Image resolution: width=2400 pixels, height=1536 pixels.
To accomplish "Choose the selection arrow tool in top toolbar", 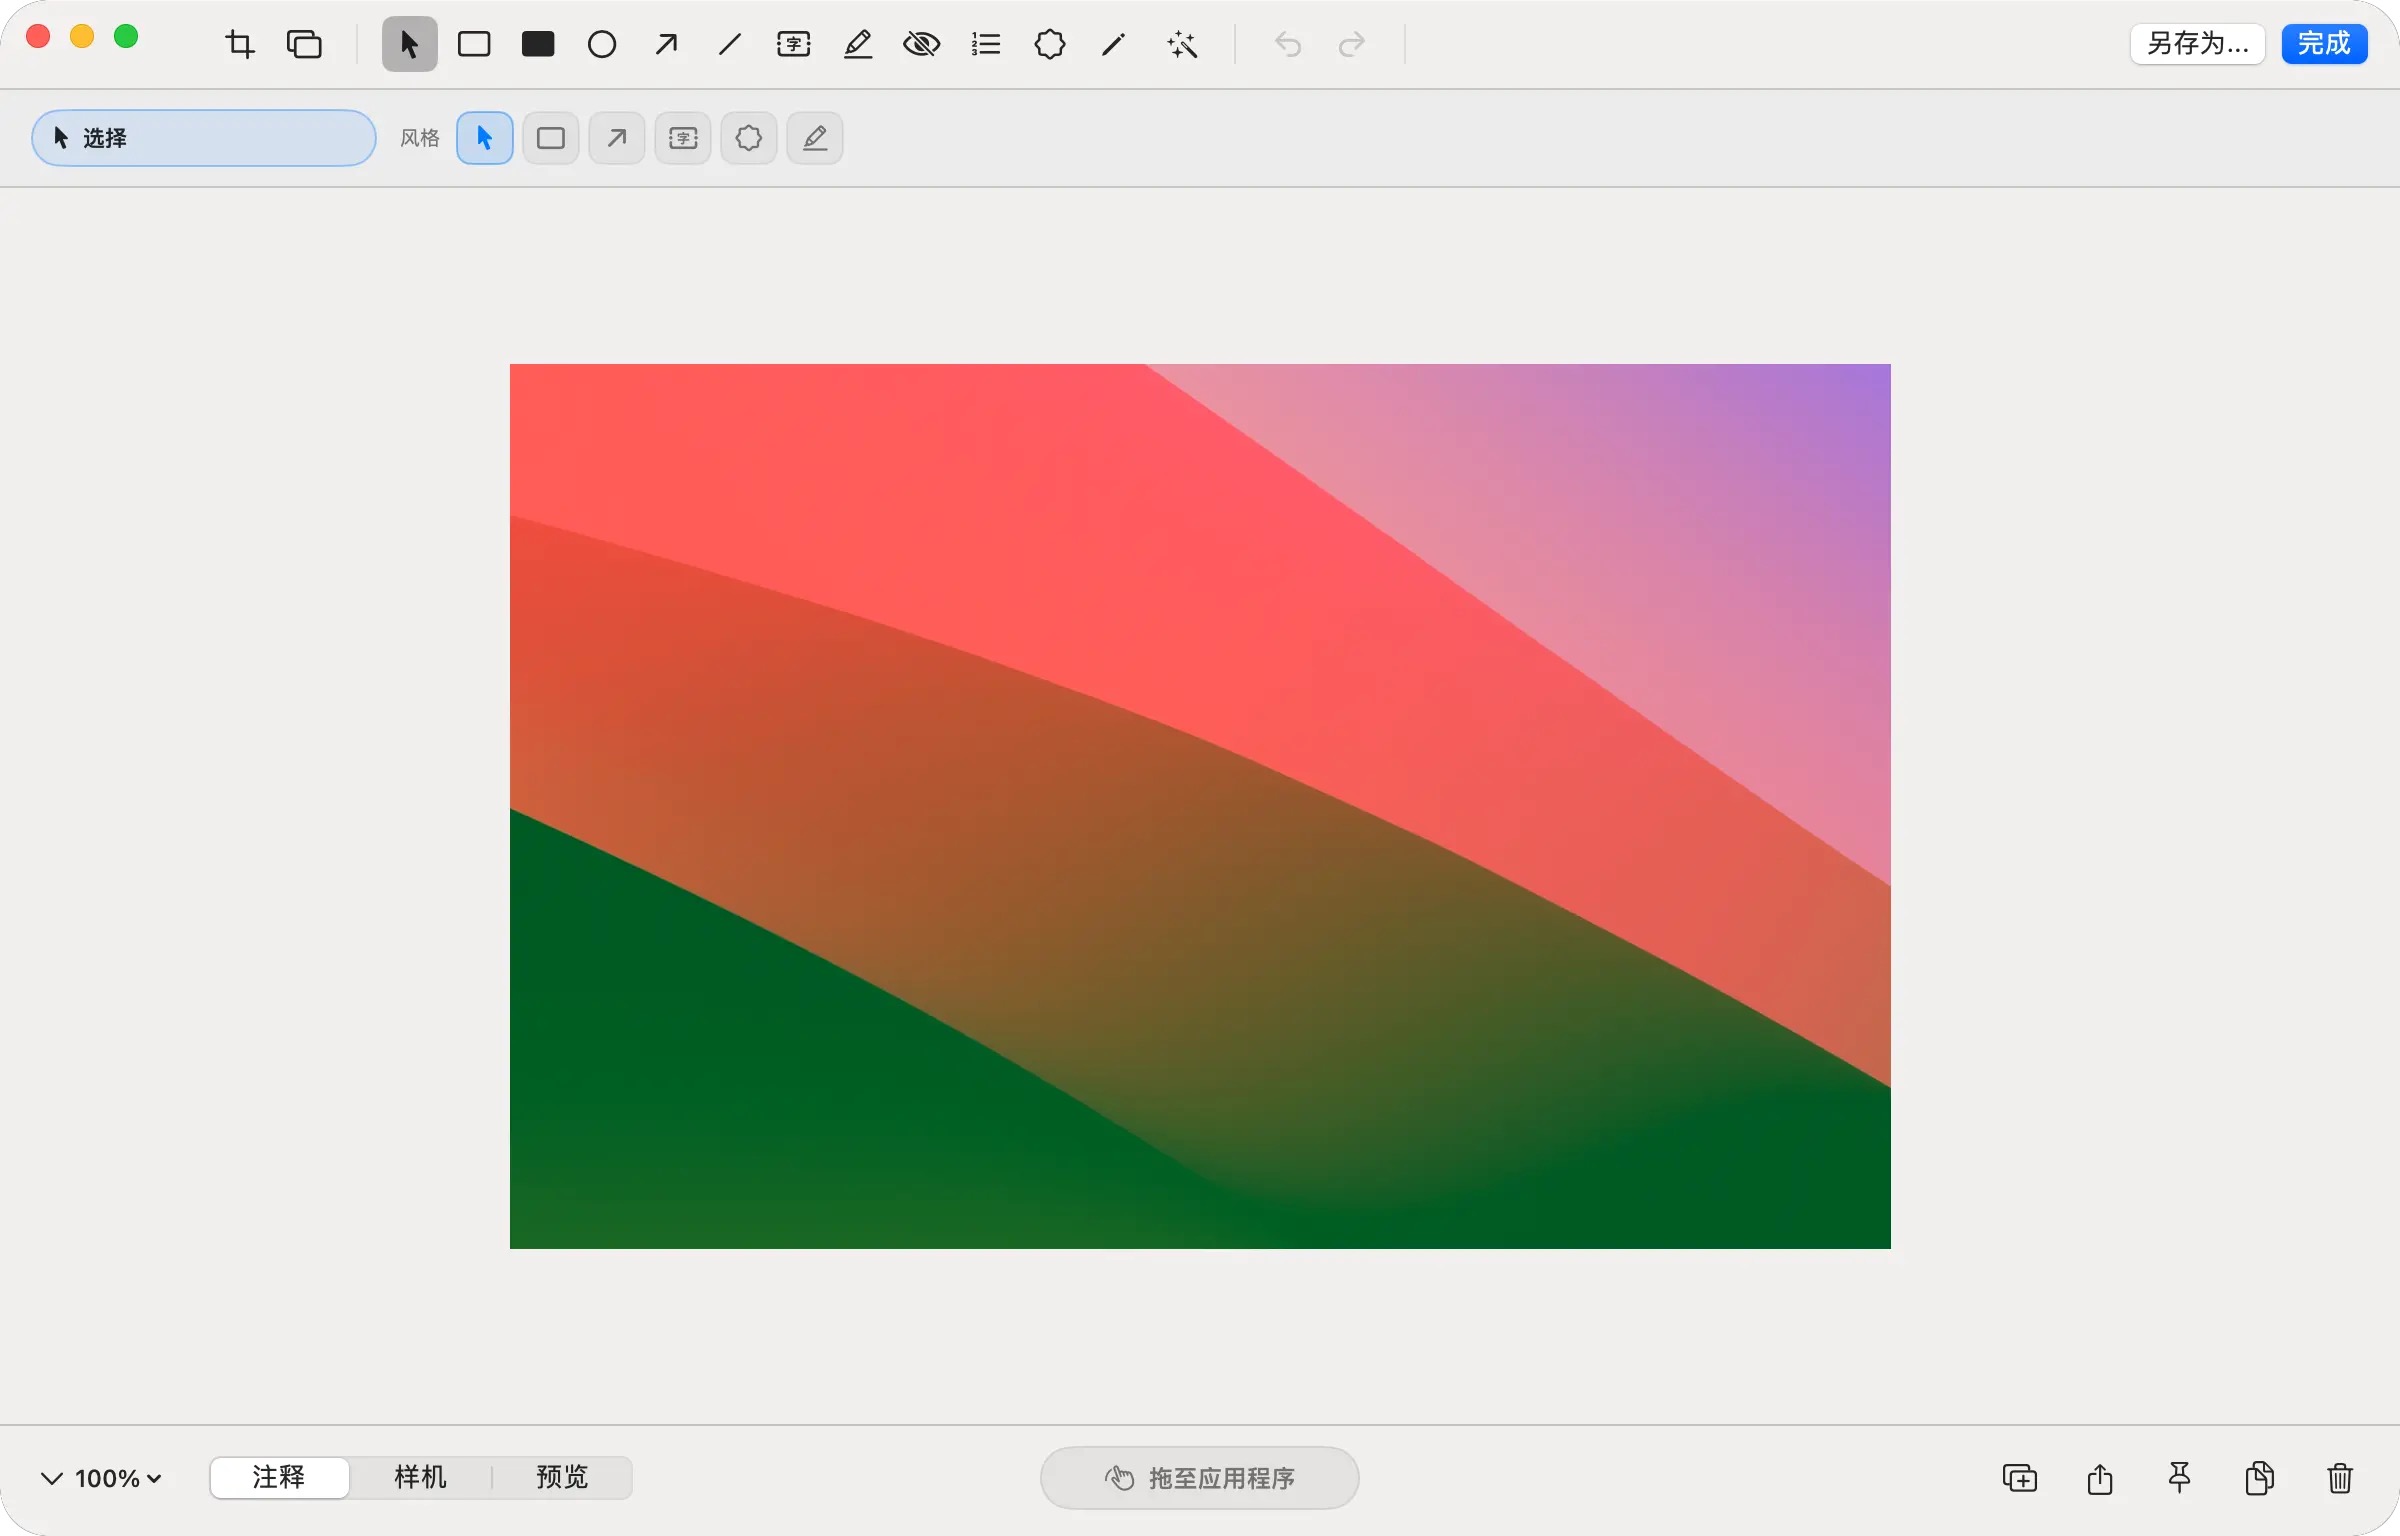I will 410,44.
